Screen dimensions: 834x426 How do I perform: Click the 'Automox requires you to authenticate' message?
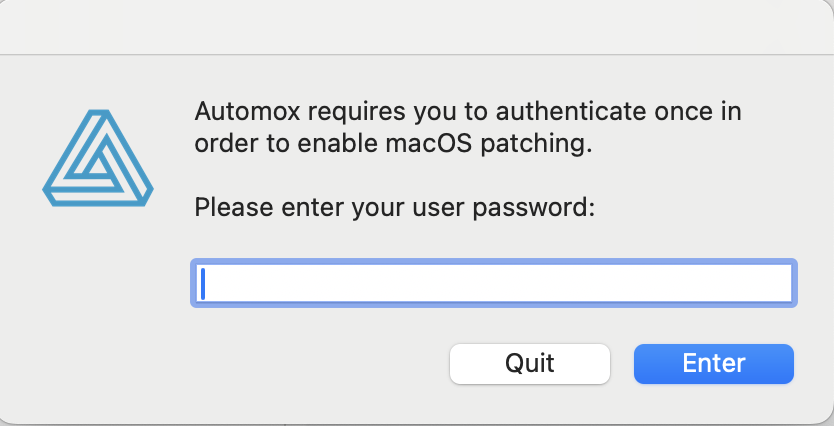tap(468, 128)
